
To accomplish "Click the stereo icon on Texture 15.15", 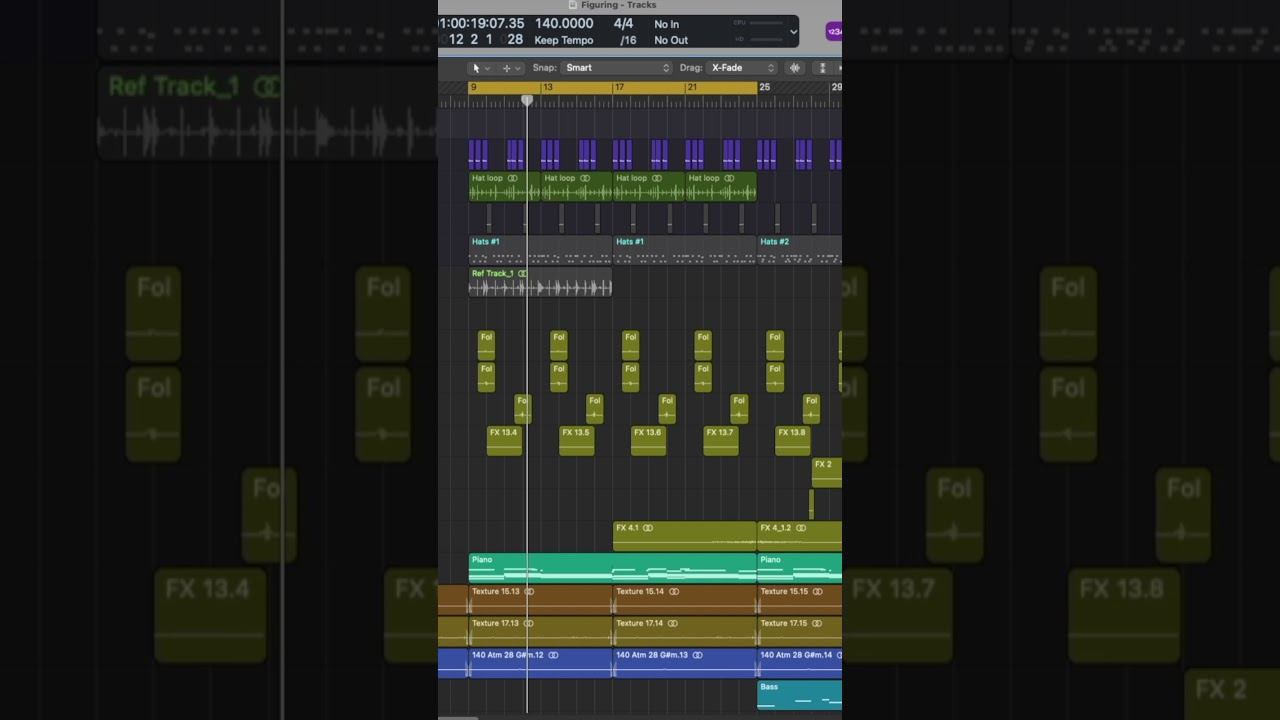I will [818, 592].
